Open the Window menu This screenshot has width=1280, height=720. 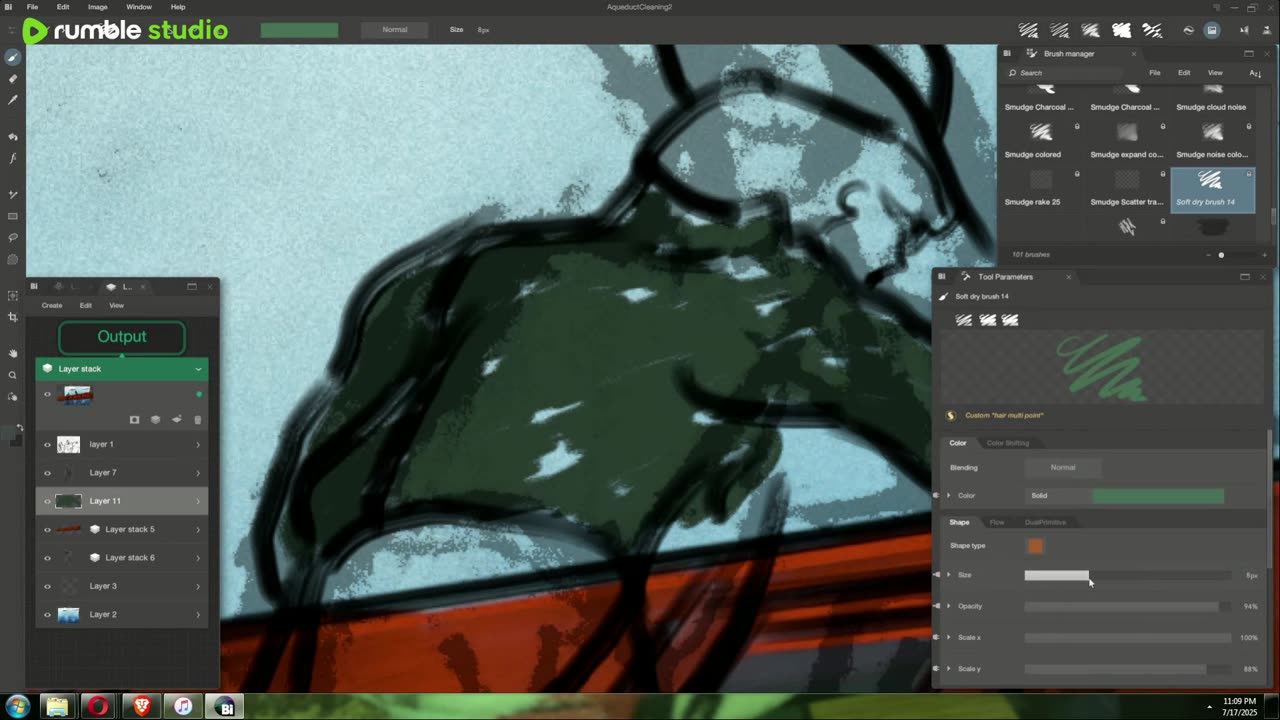click(139, 7)
